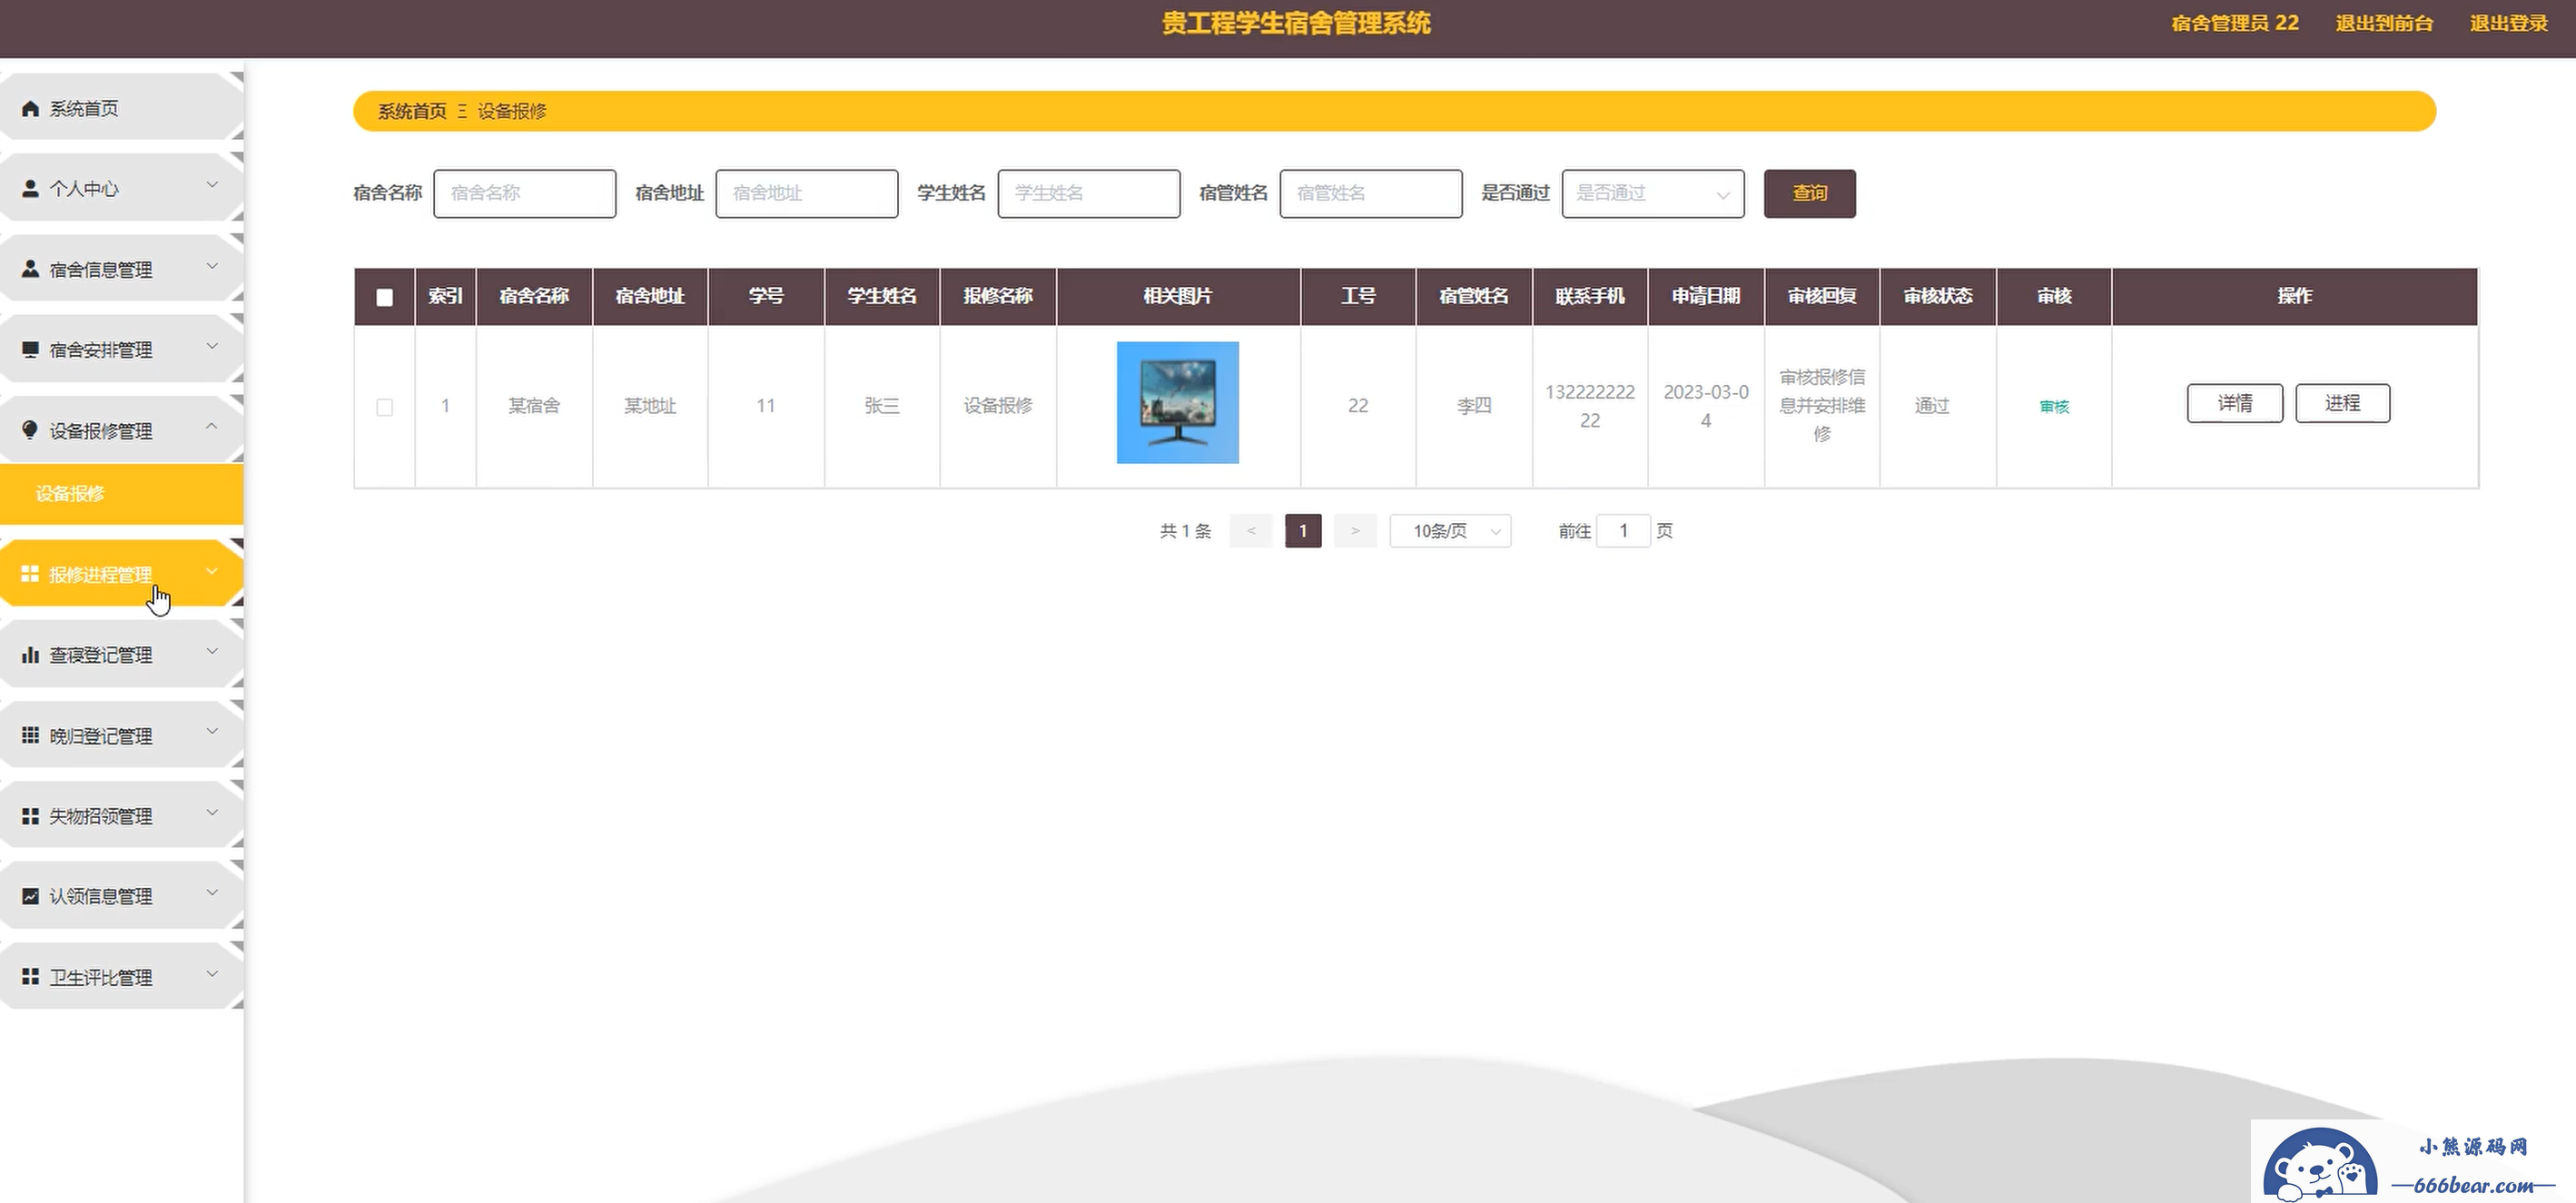The width and height of the screenshot is (2576, 1203).
Task: Open the 查寝登记管理 menu label
Action: pos(100,655)
